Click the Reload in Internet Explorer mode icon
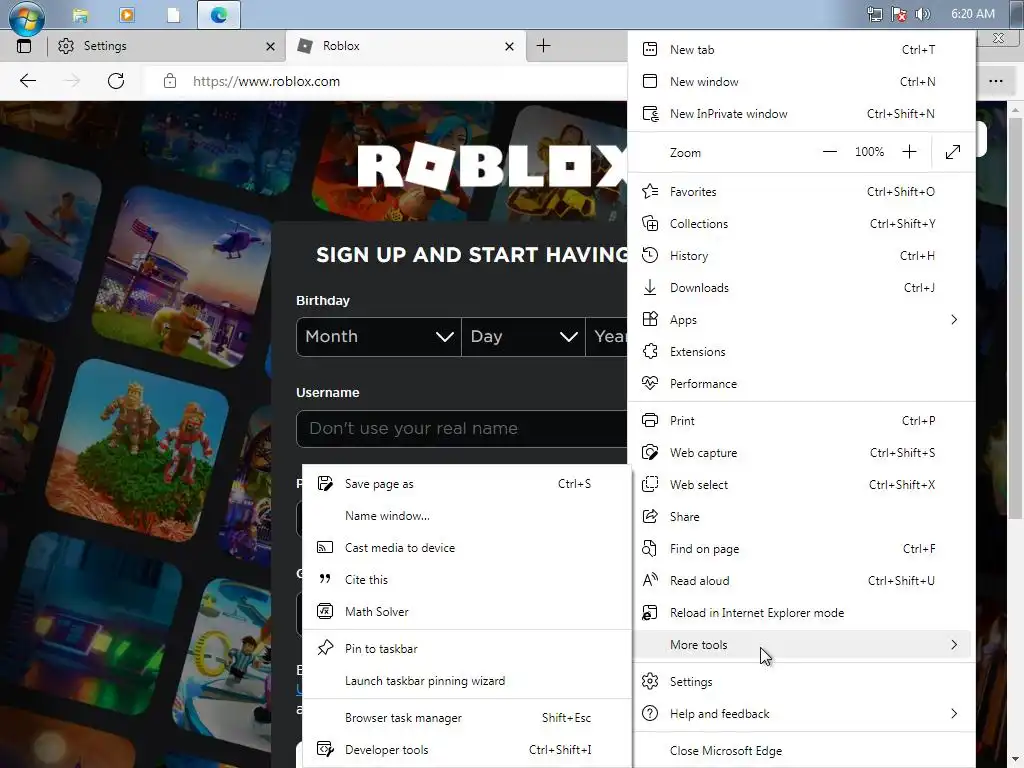 point(650,613)
